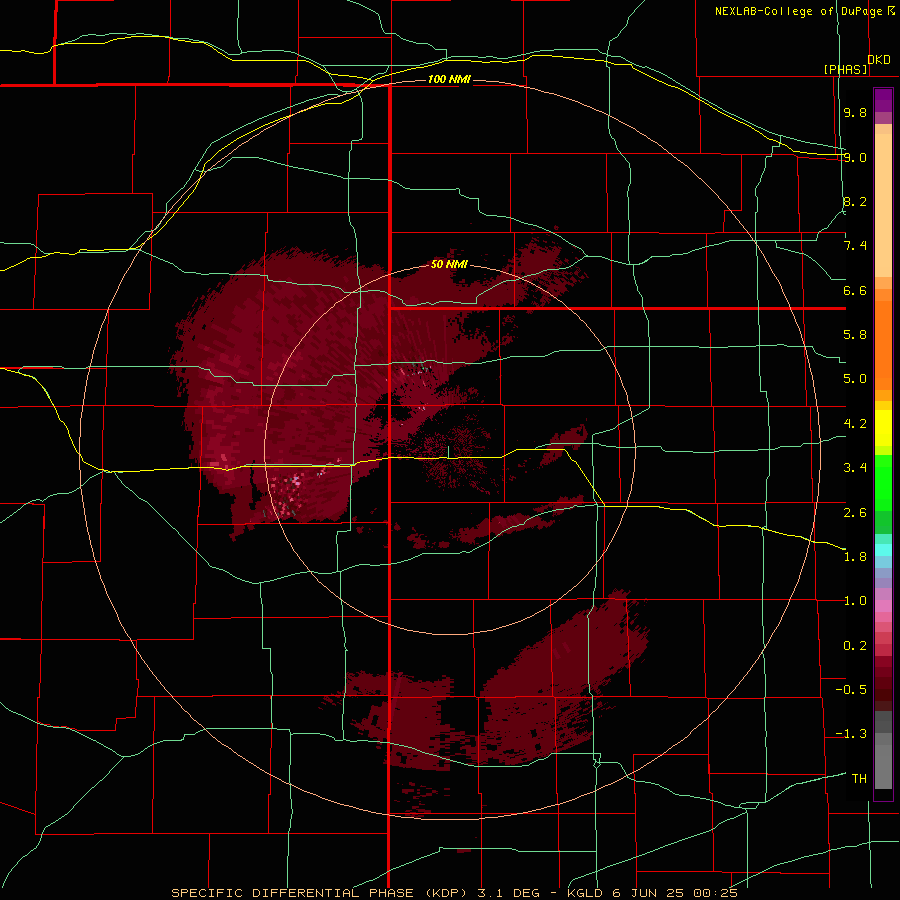Click the radar site marker at ring center
The width and height of the screenshot is (900, 900).
(x=448, y=452)
